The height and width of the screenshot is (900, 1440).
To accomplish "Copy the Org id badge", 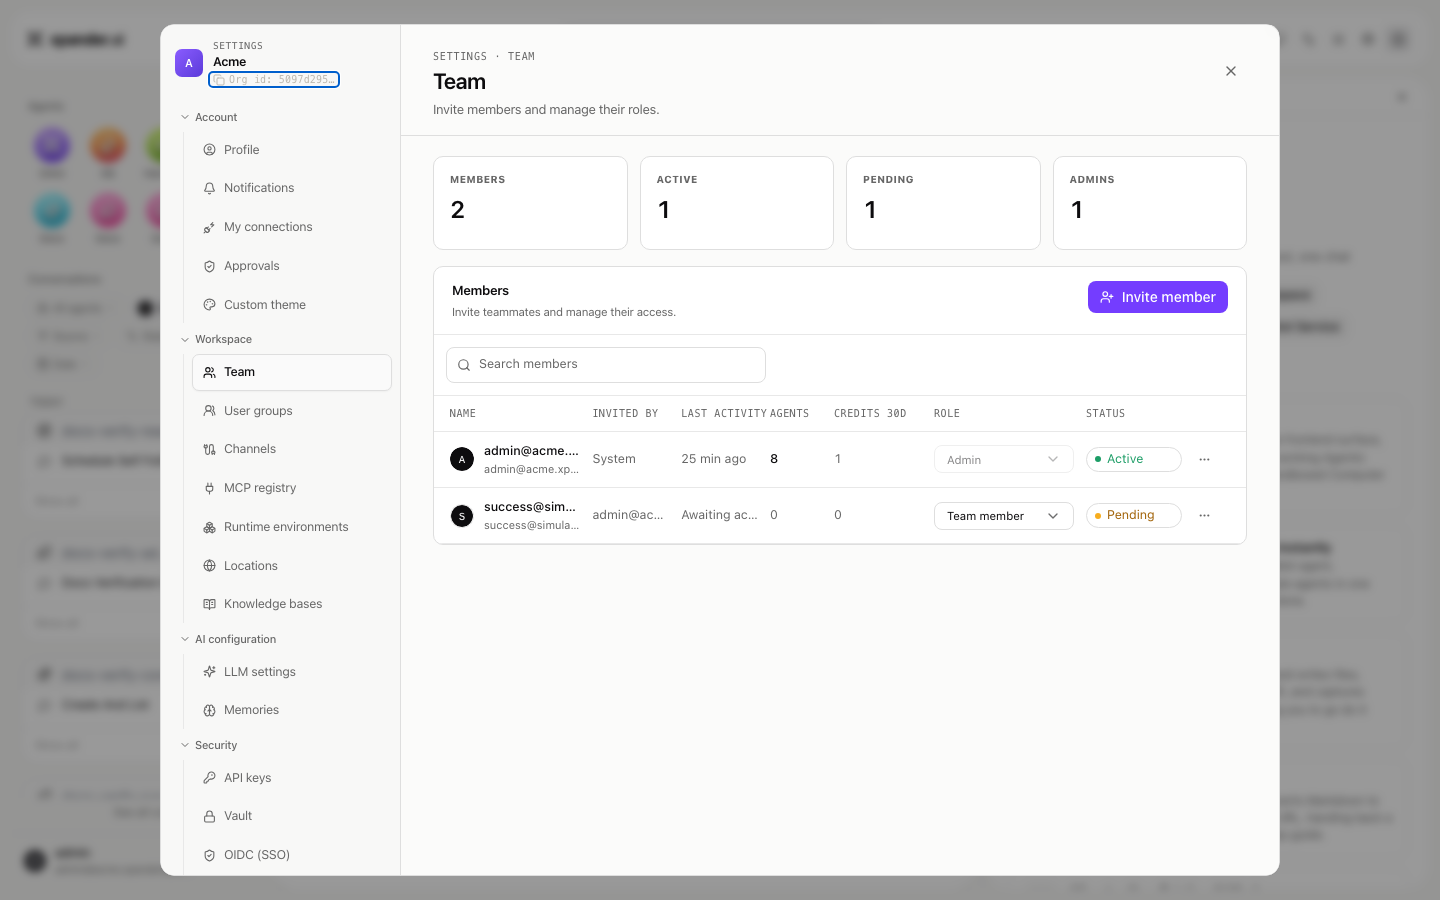I will (274, 79).
